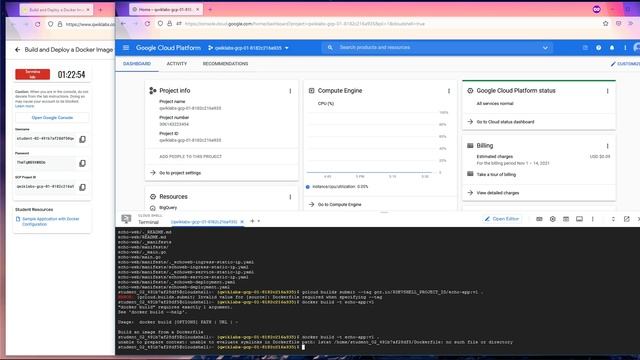
Task: Select the Build and Deploy a Docker browser tab
Action: click(x=56, y=9)
